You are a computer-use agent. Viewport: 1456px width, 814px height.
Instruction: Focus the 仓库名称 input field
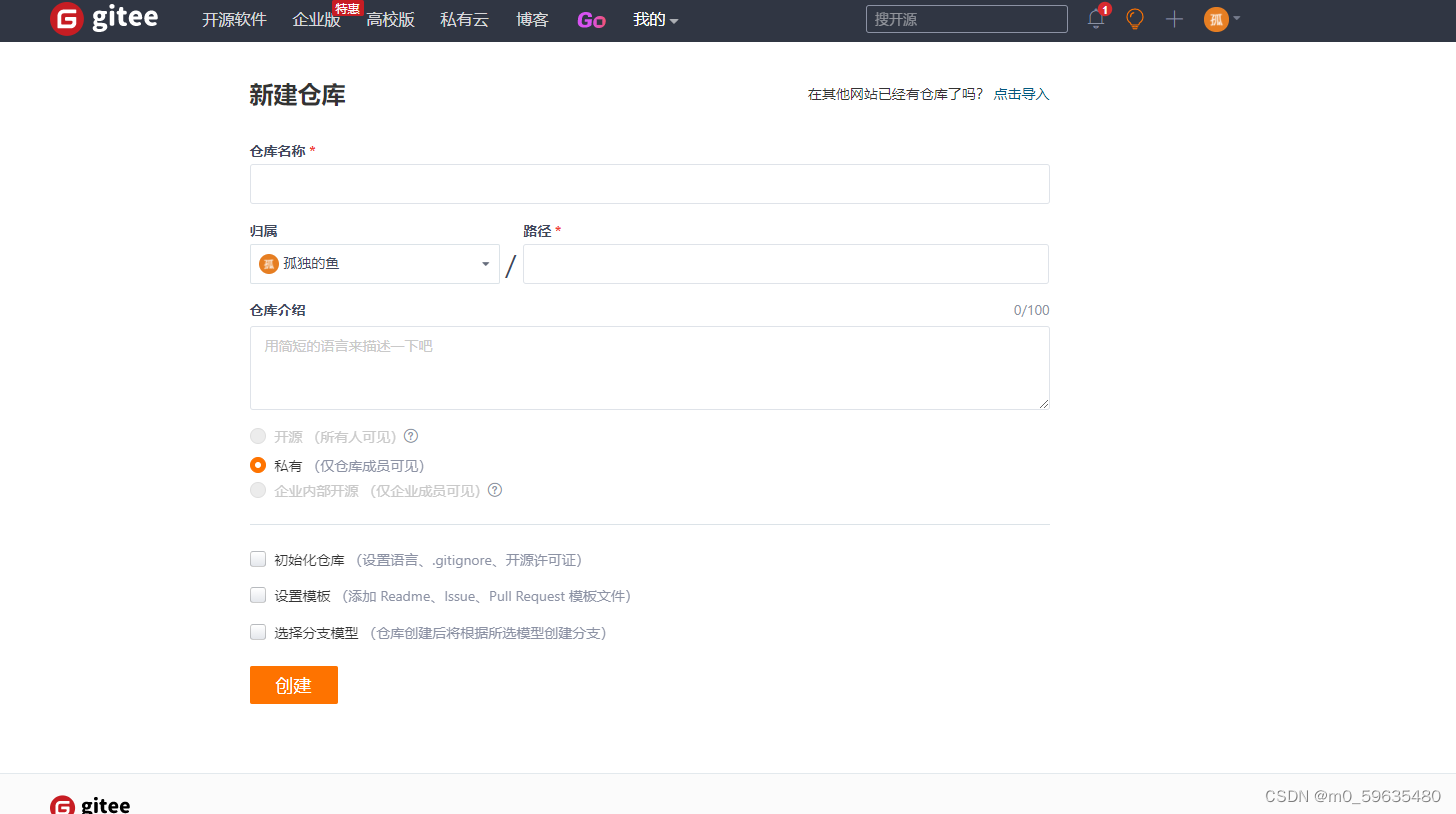tap(650, 184)
